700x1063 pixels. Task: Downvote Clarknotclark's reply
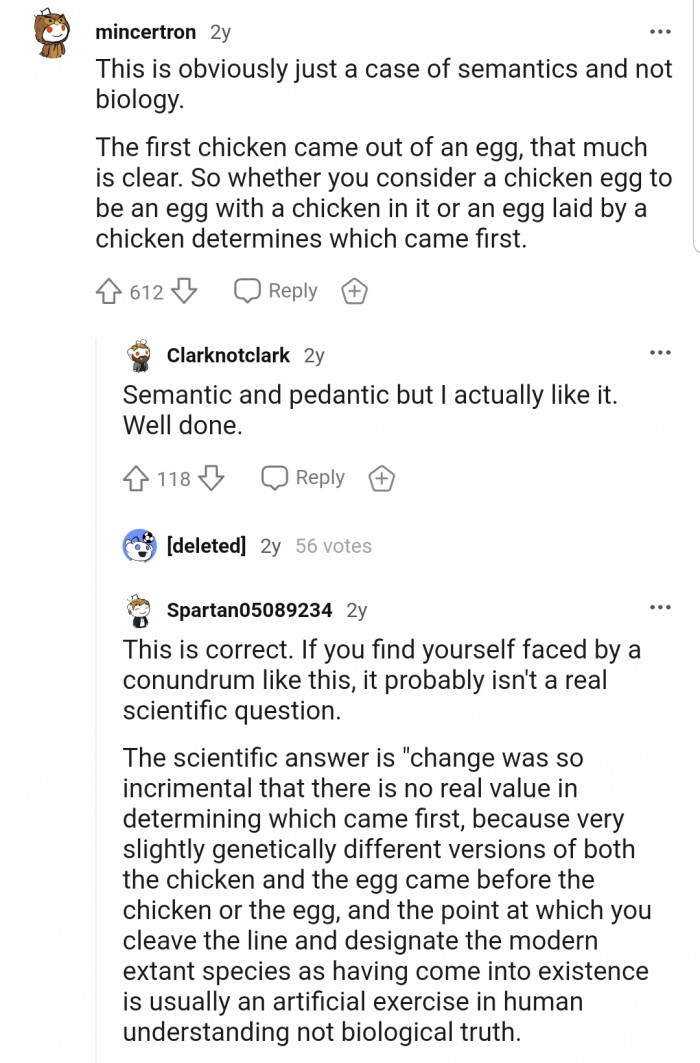click(x=210, y=478)
